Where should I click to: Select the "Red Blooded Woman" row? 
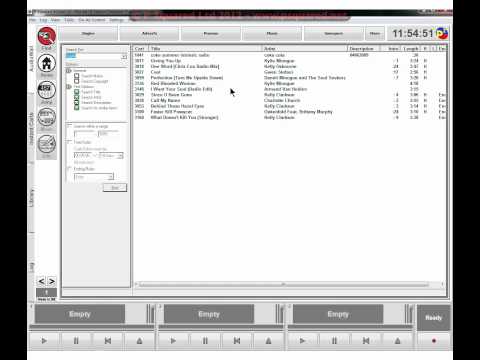(x=289, y=83)
